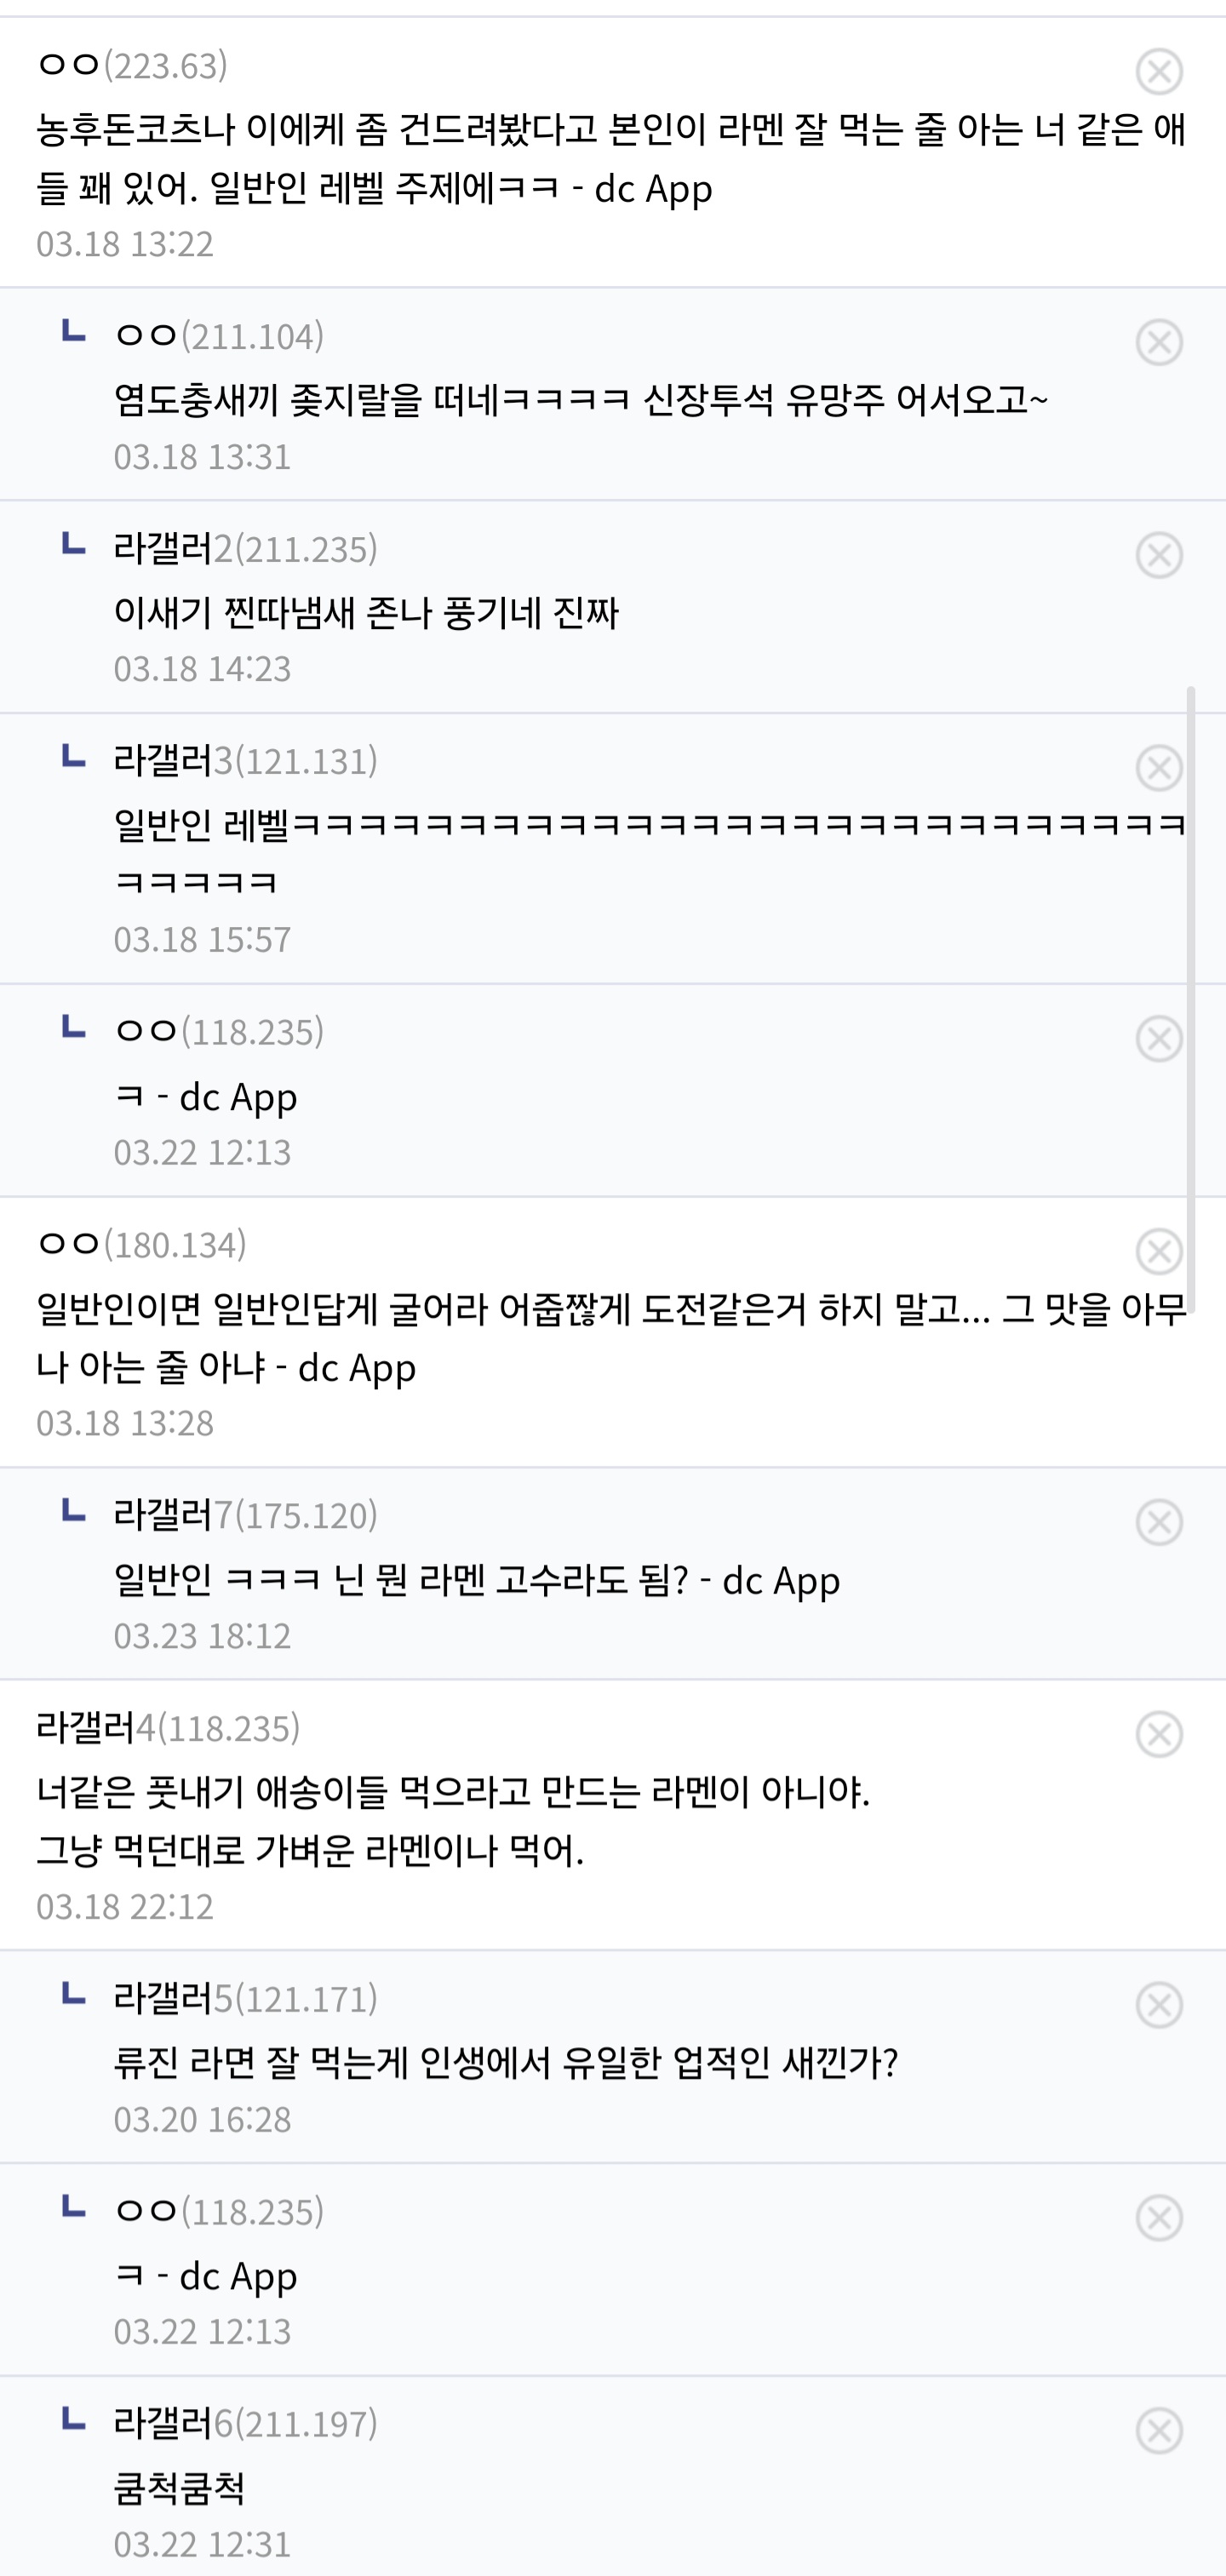Tap the 라갤러6(211.197) nickname

[x=245, y=2424]
